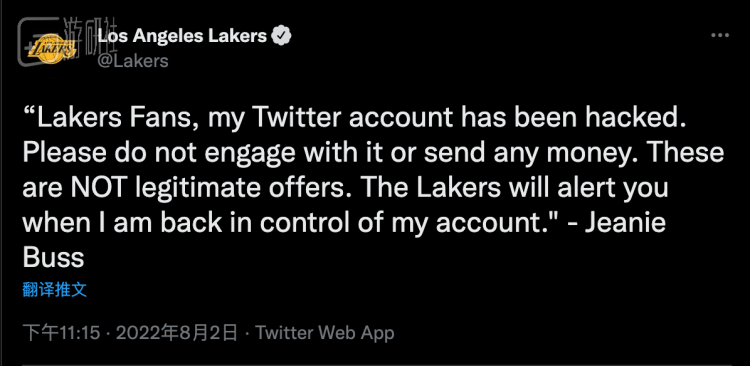Open the Los Angeles Lakers display name
Screen dimensions: 750x366
click(x=182, y=36)
